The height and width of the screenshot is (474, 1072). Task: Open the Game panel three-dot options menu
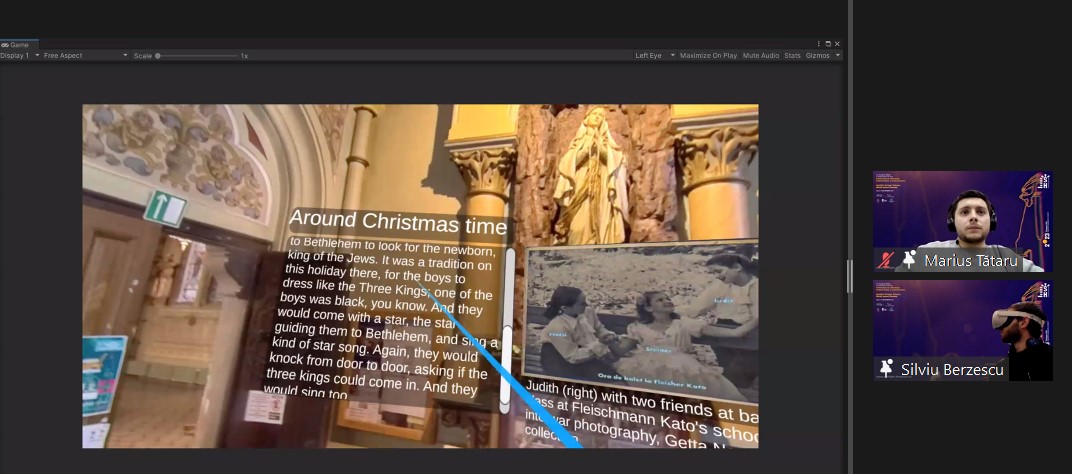click(818, 44)
